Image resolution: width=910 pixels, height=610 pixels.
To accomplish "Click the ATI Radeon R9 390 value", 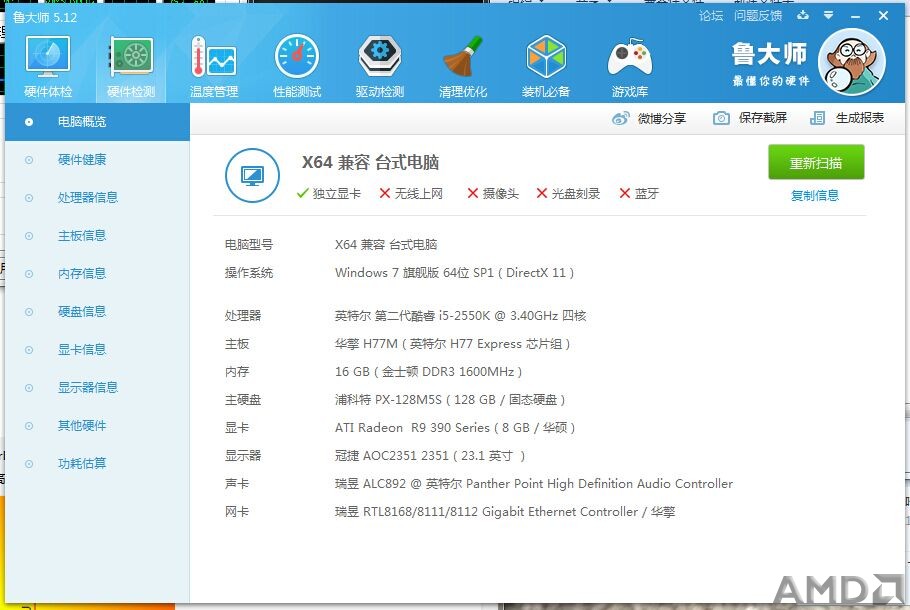I will 455,428.
